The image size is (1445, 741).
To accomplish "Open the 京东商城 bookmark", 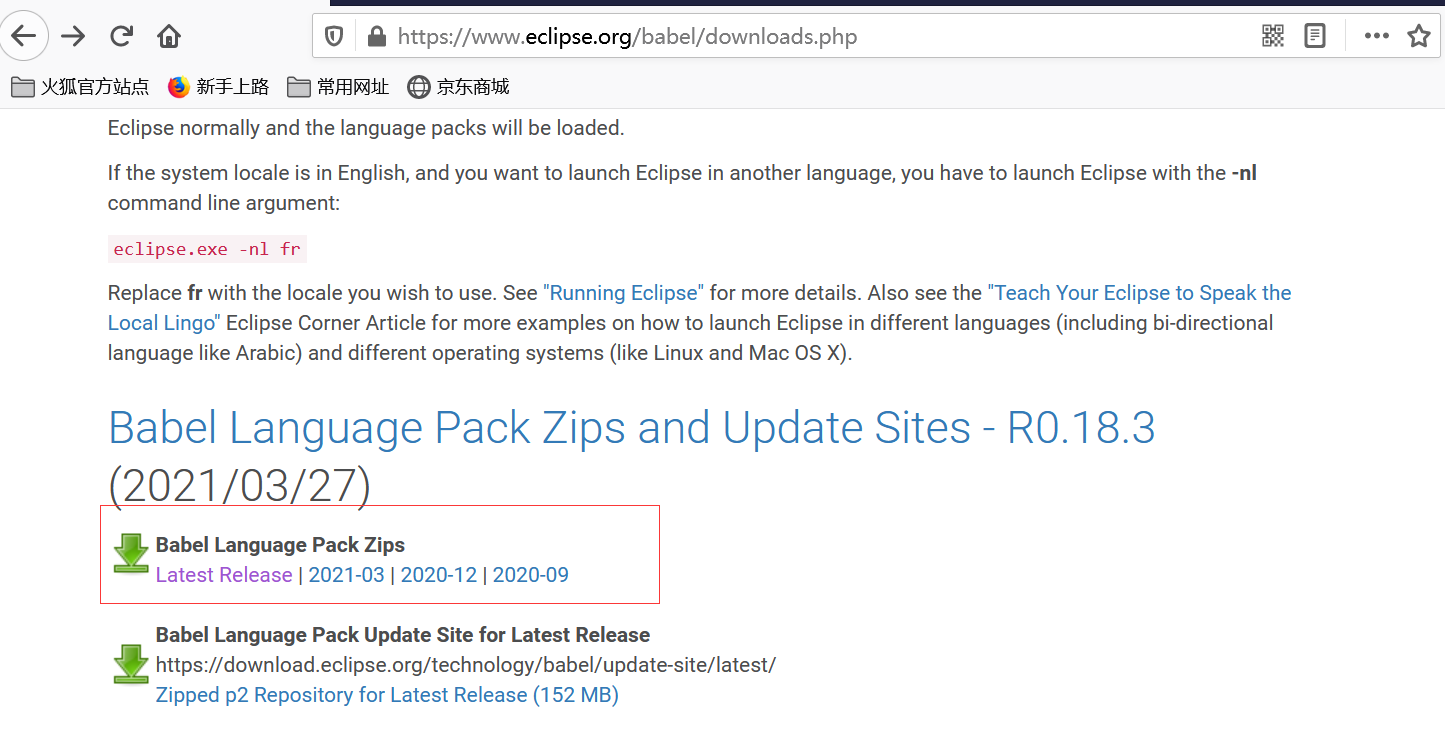I will 459,87.
